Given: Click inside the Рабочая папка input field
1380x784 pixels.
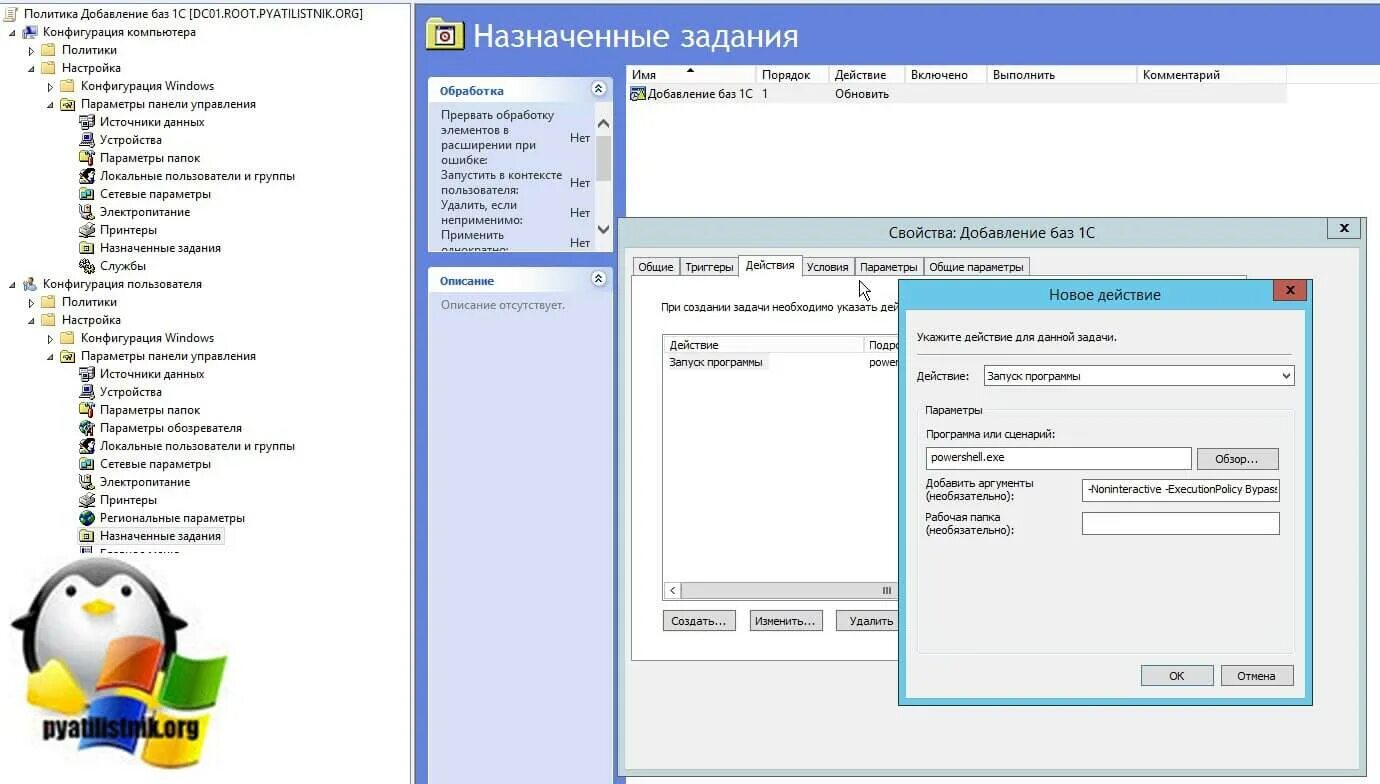Looking at the screenshot, I should [x=1180, y=522].
